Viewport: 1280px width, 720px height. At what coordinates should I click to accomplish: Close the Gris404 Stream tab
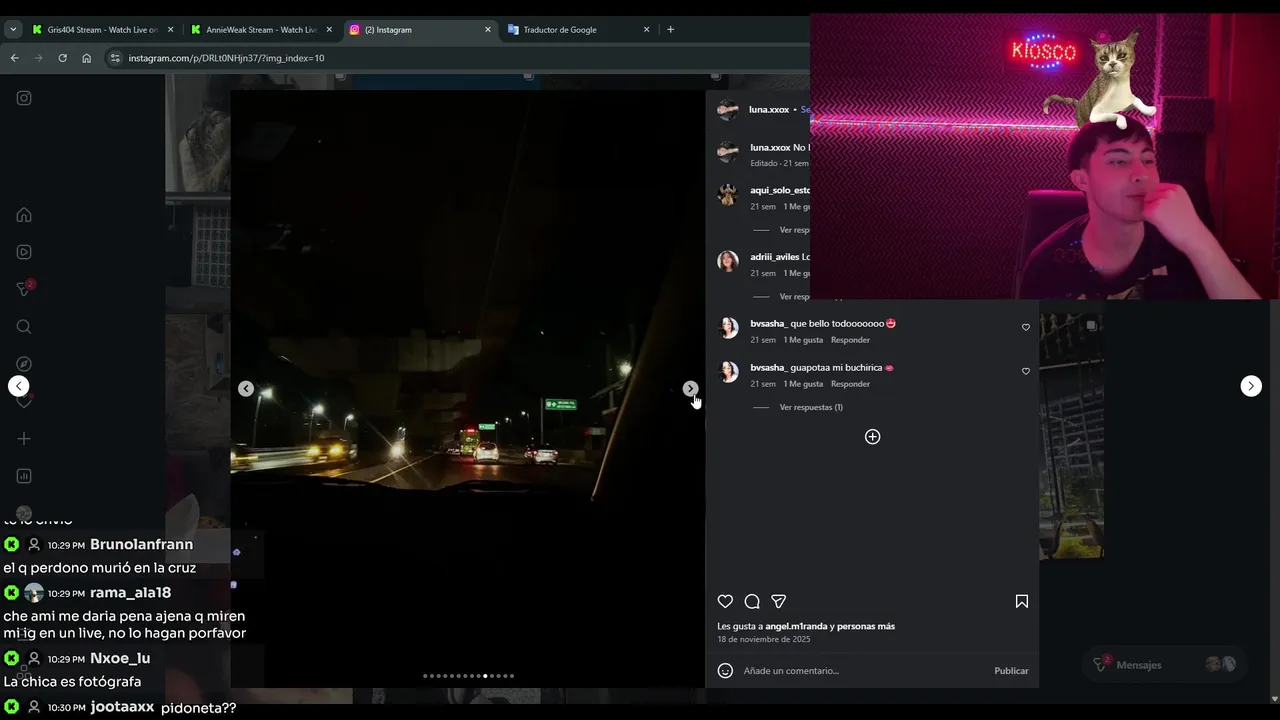170,30
